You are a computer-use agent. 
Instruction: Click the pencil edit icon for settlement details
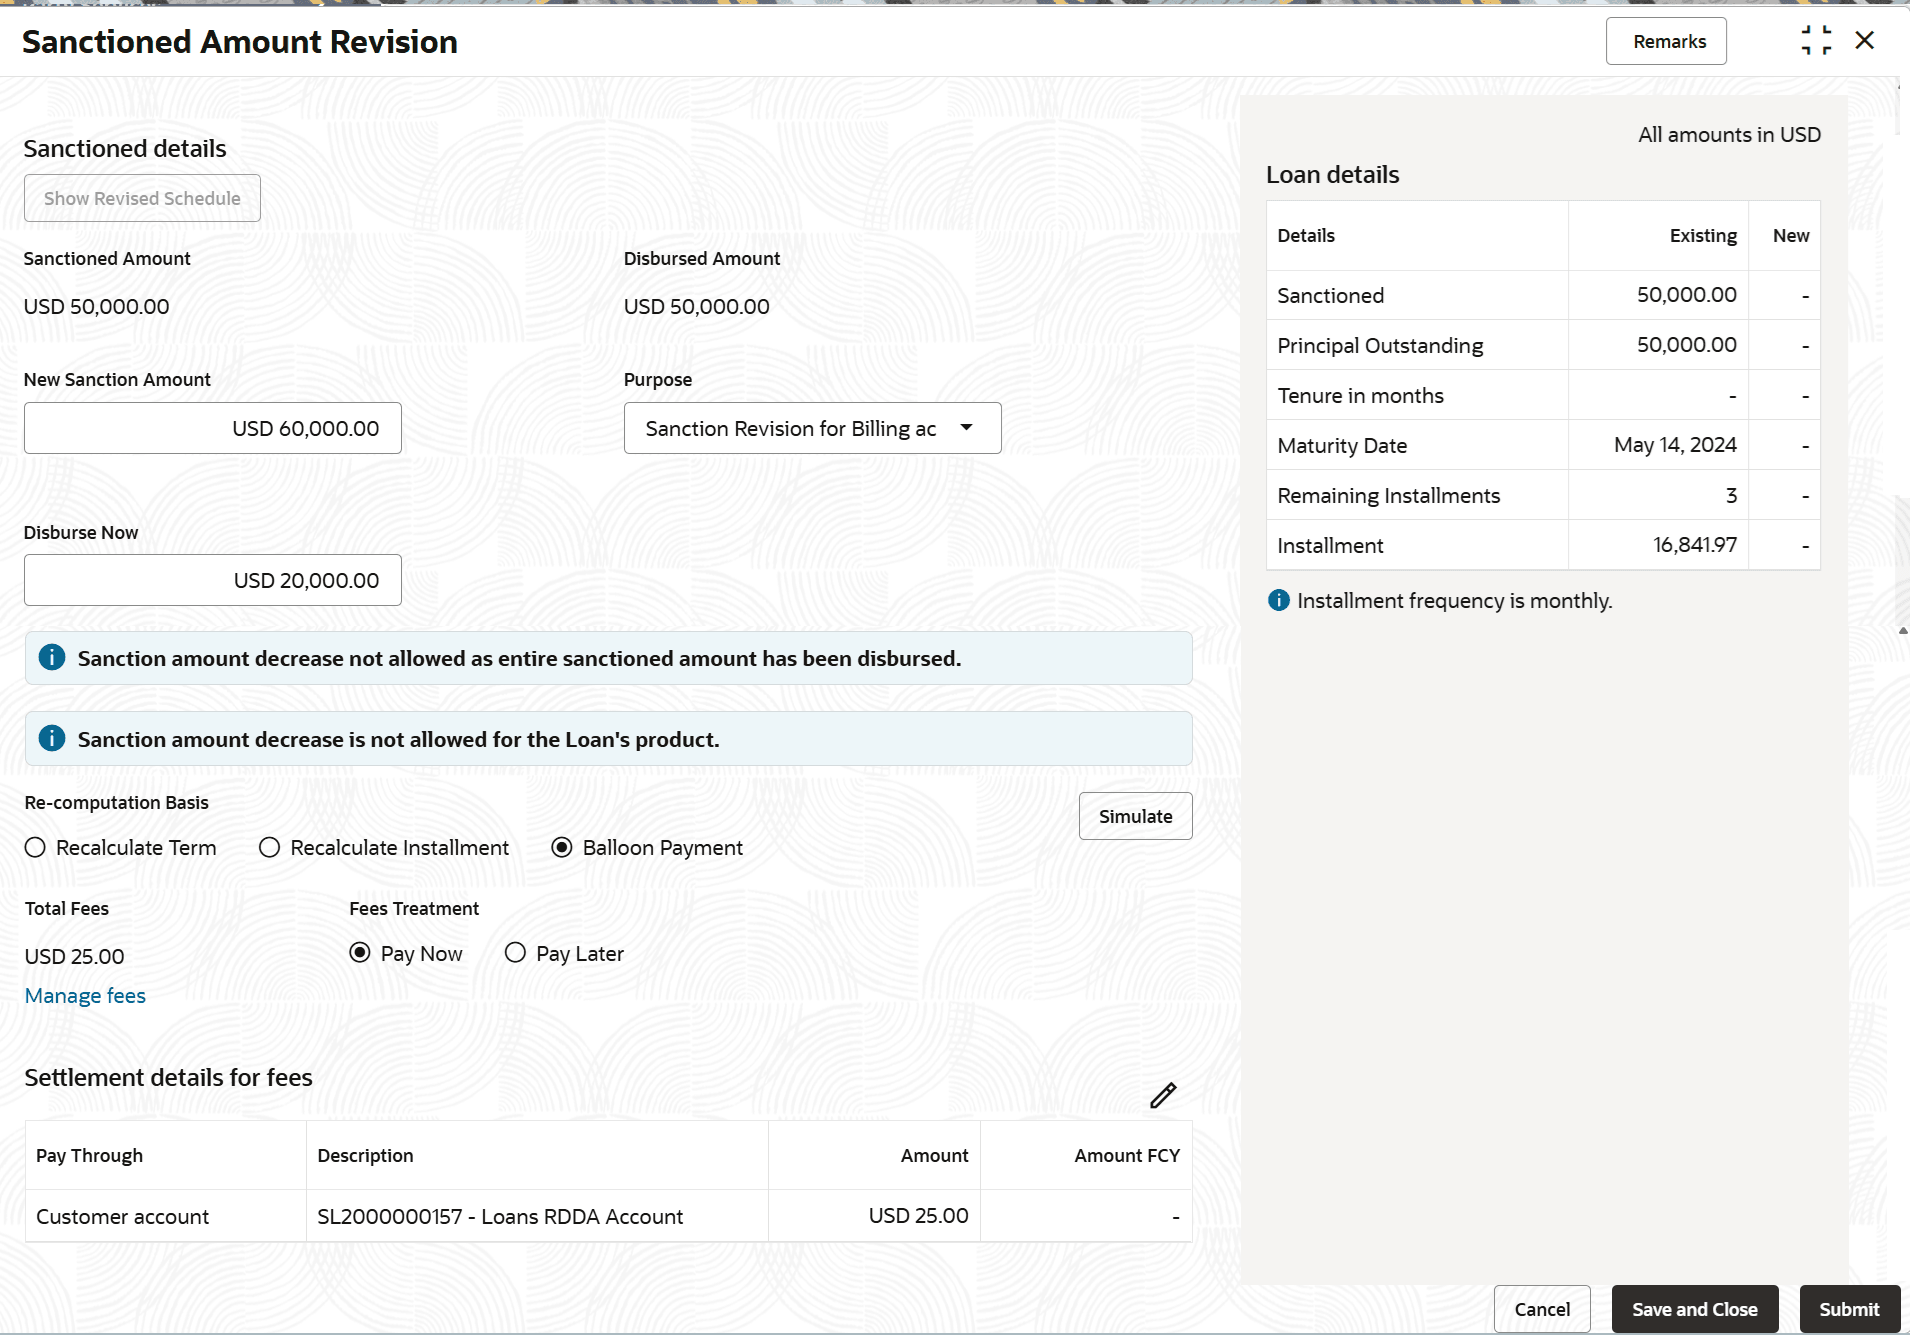tap(1163, 1096)
